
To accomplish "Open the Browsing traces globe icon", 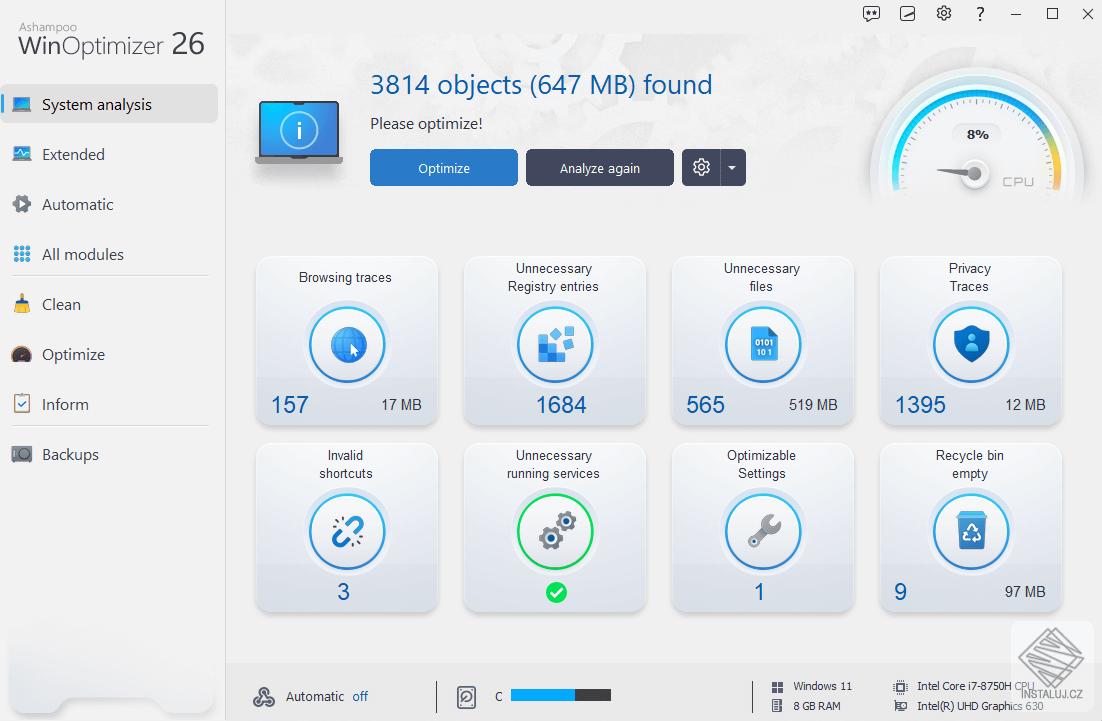I will pyautogui.click(x=347, y=345).
